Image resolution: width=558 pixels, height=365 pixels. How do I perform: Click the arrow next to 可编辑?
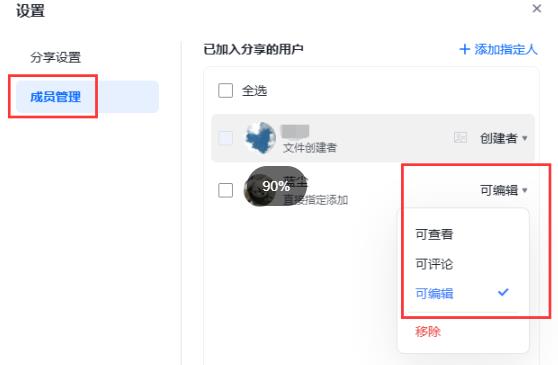click(525, 190)
